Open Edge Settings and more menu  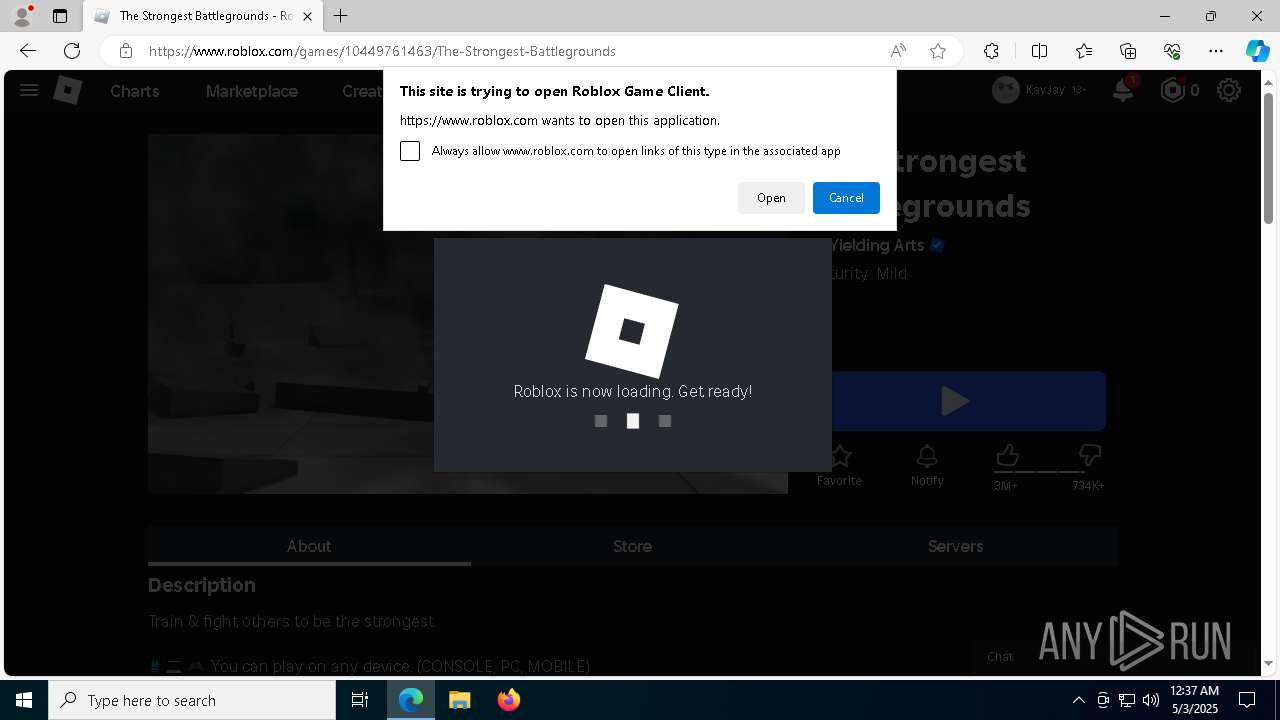(x=1216, y=51)
